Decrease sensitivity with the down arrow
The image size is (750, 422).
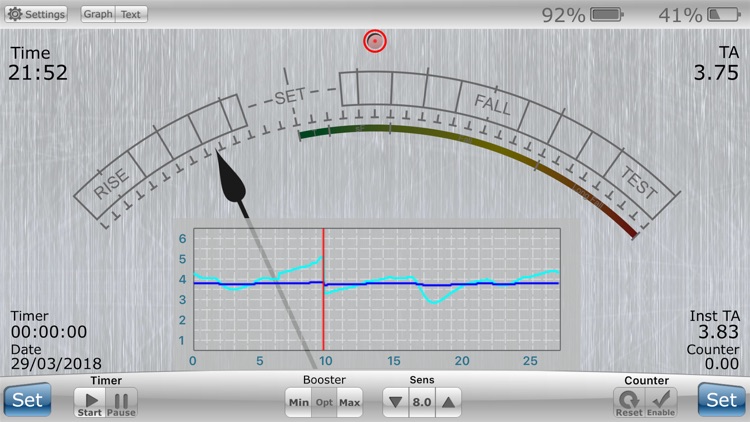click(396, 402)
